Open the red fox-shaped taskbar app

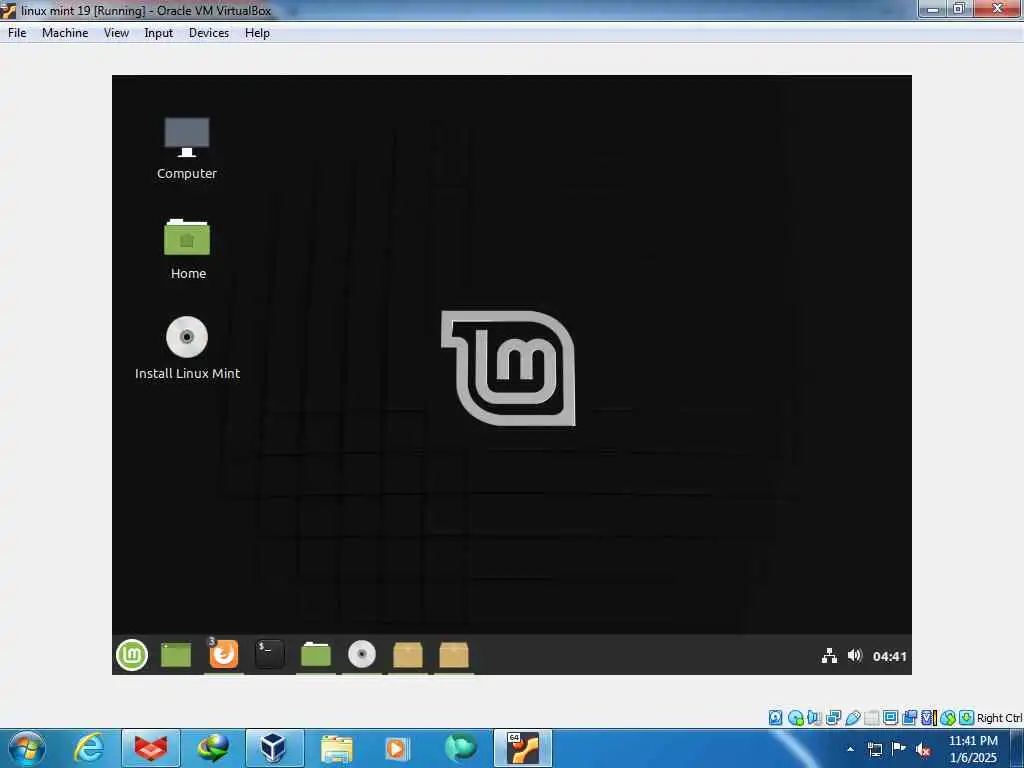pos(151,748)
